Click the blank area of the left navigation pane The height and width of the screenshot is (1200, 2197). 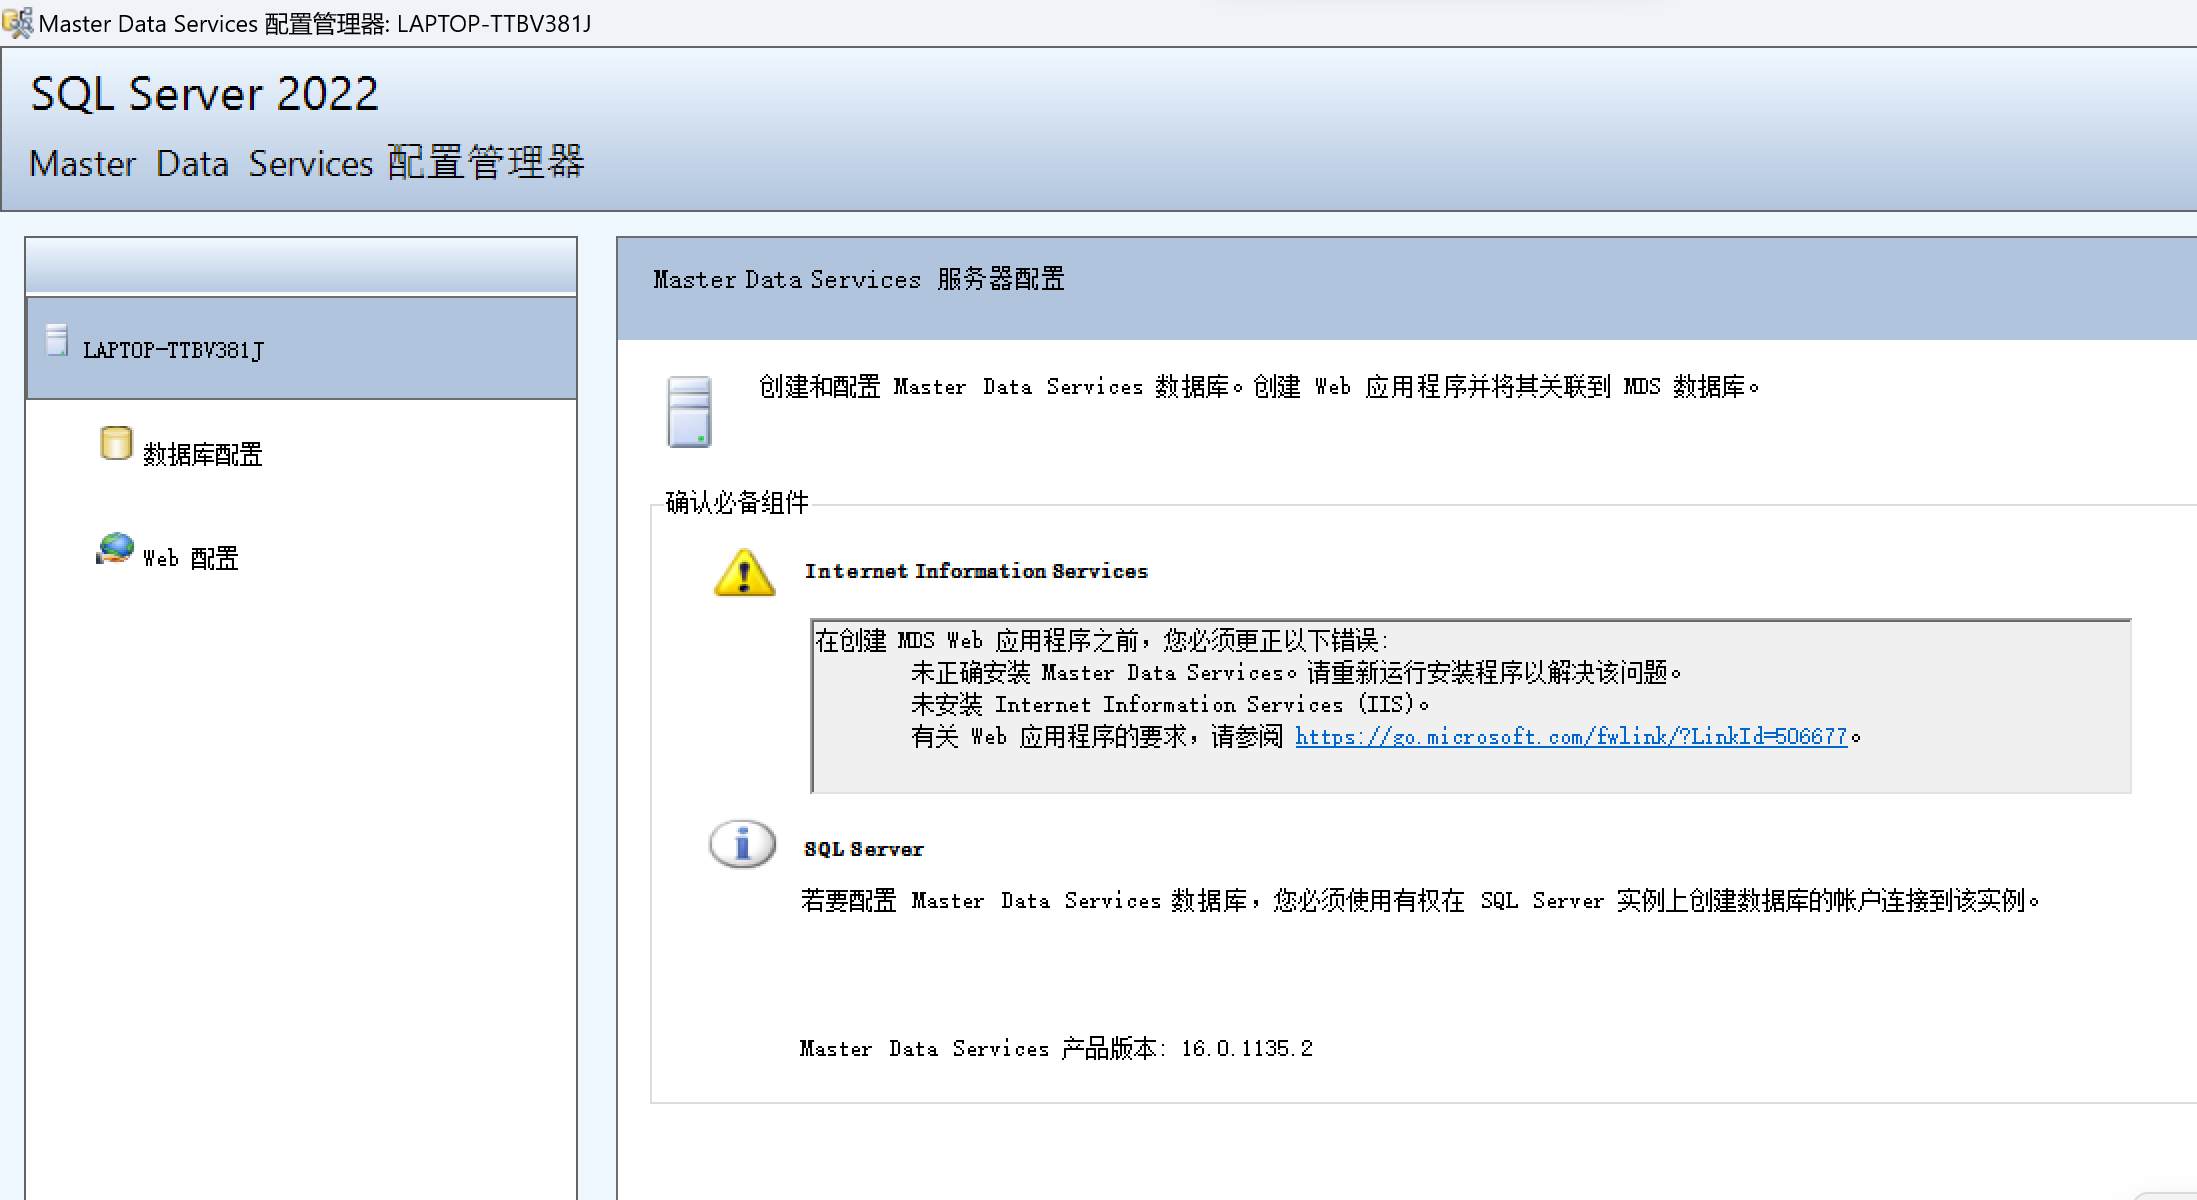click(300, 850)
